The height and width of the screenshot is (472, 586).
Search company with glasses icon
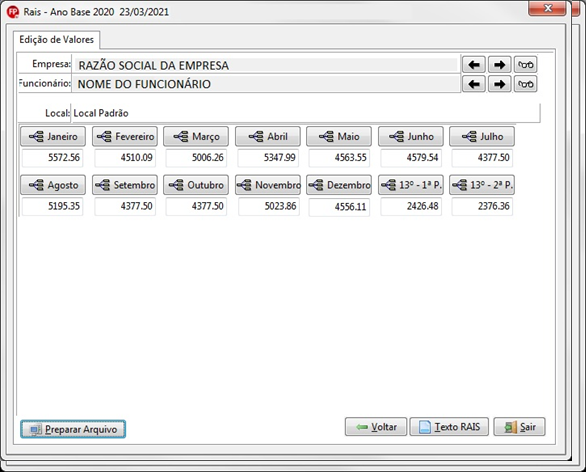pos(525,65)
